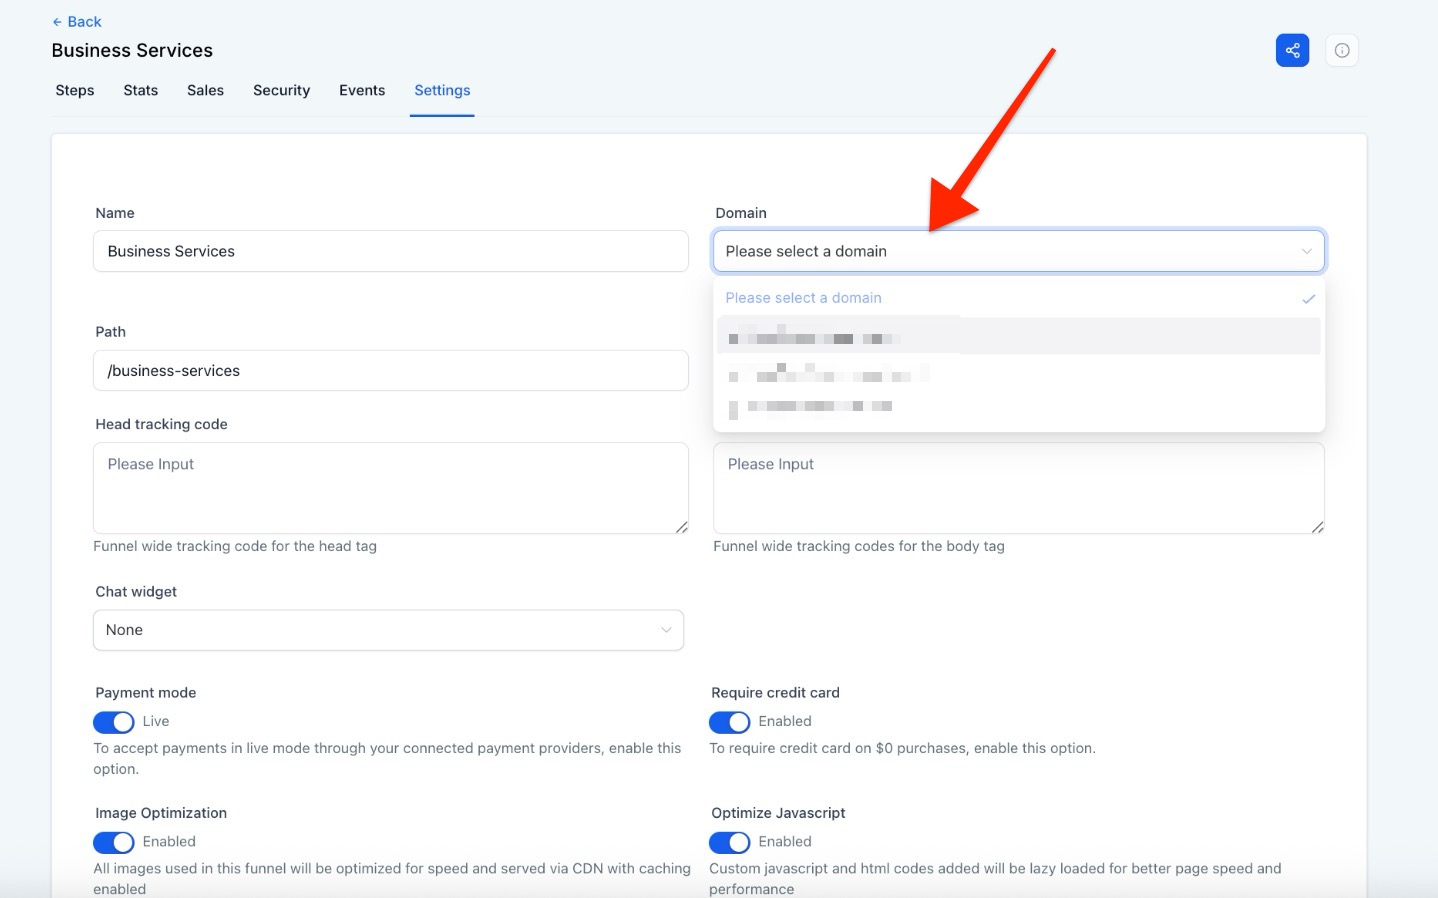Go to the Sales tab
Viewport: 1438px width, 898px height.
tap(205, 90)
